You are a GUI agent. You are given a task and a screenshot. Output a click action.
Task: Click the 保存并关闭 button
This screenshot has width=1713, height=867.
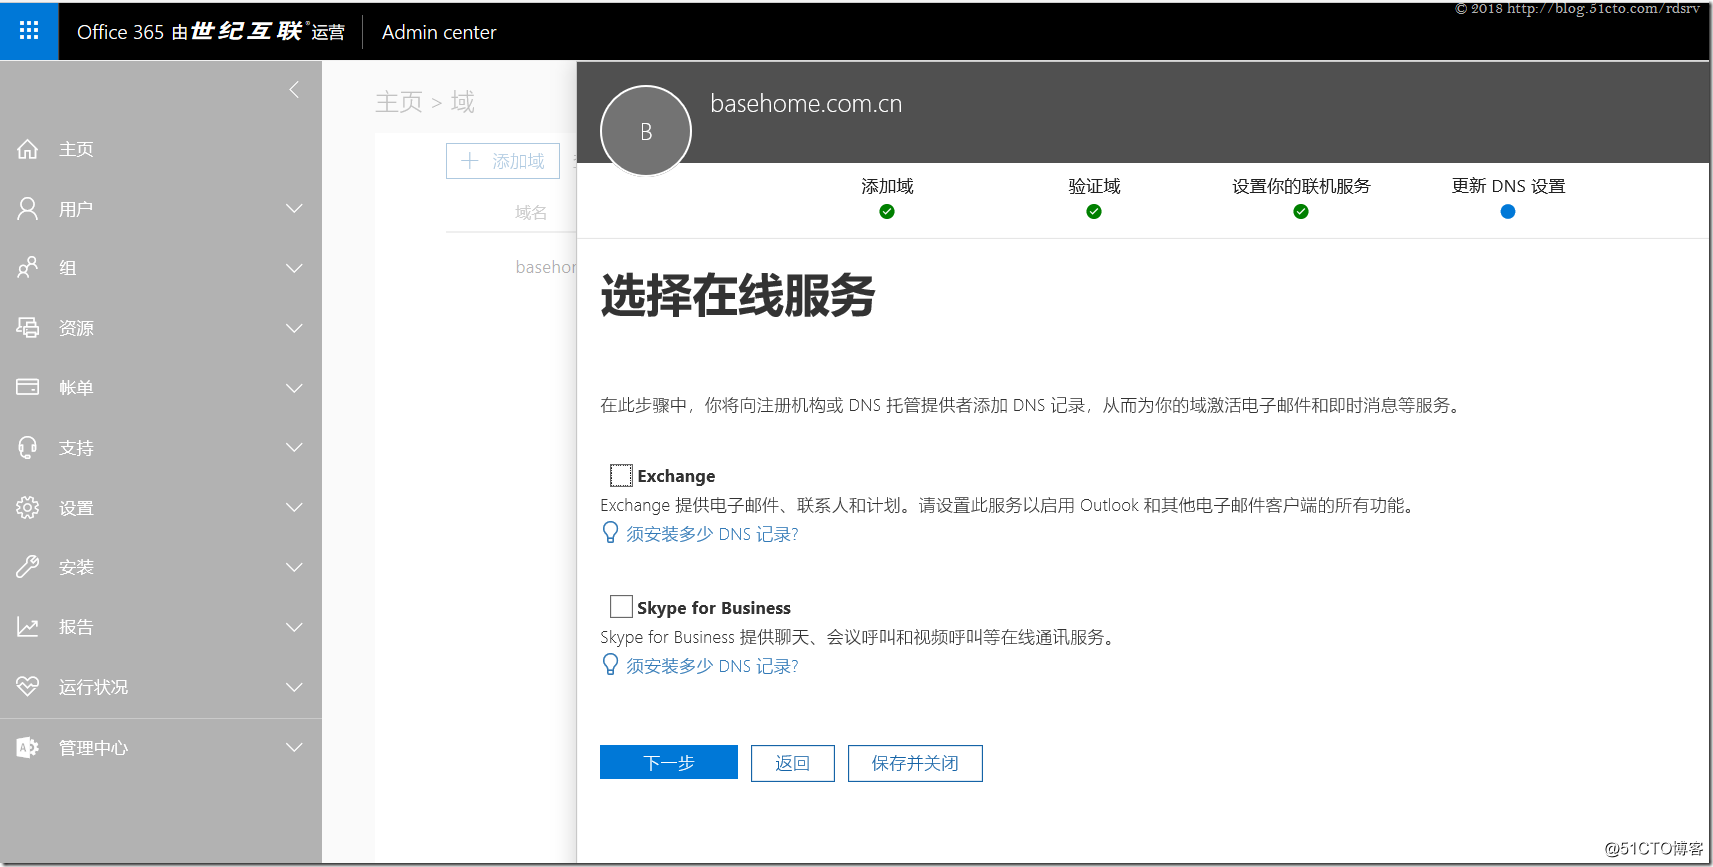click(915, 763)
